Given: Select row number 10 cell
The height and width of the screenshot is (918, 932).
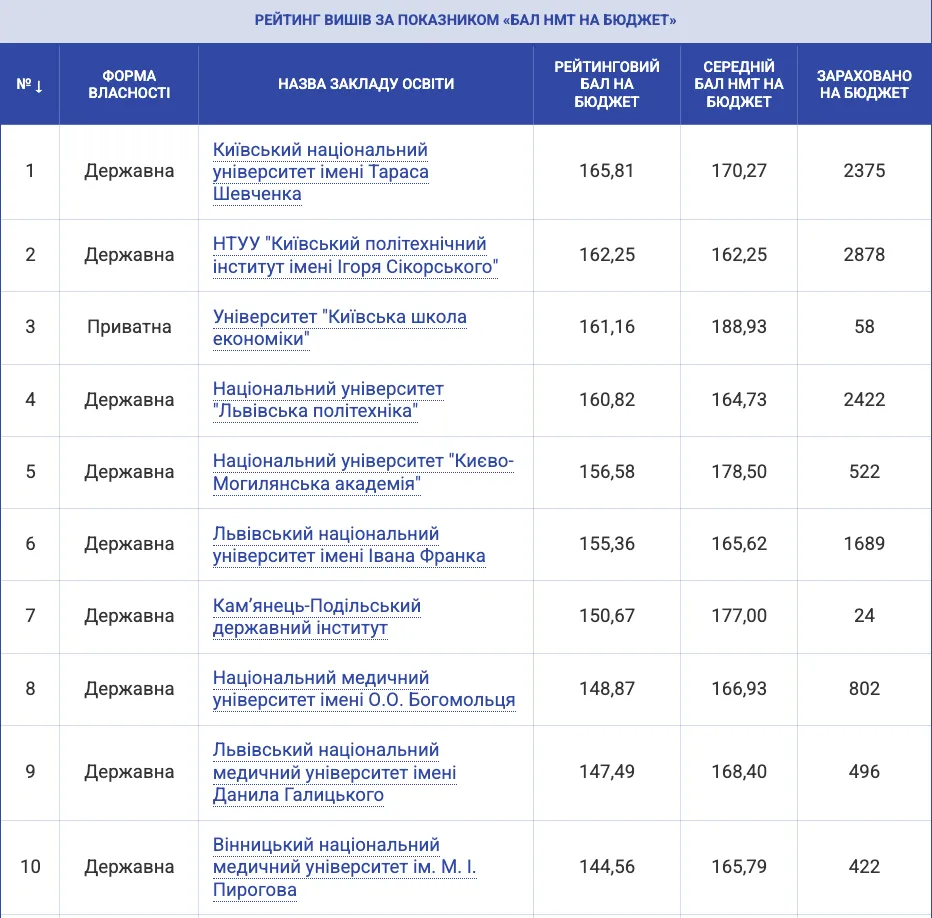Looking at the screenshot, I should click(x=30, y=867).
